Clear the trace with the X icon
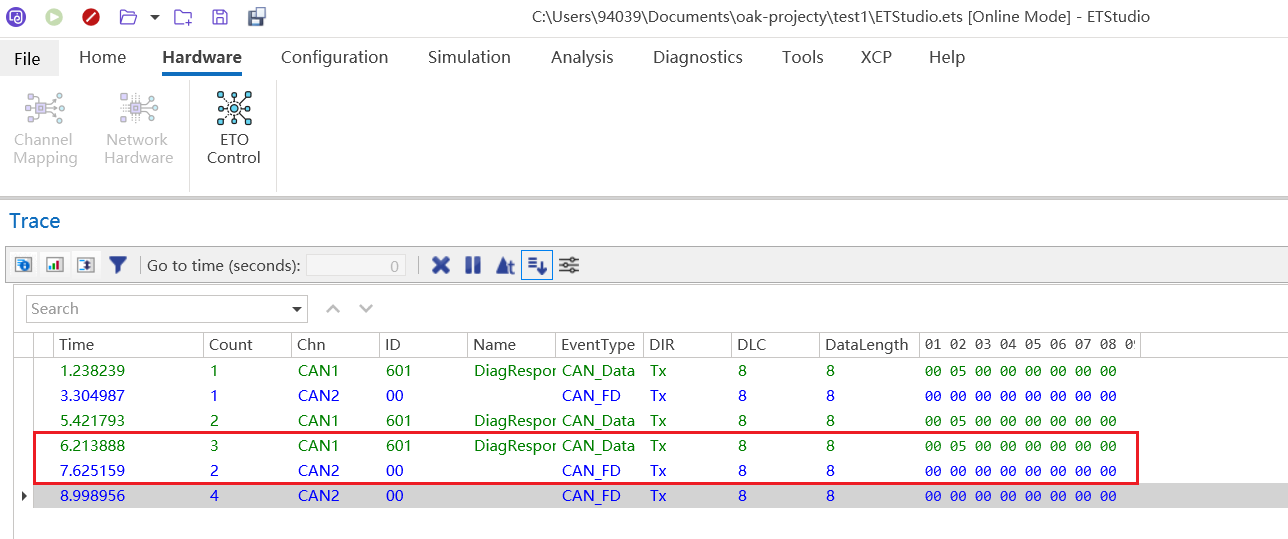Screen dimensions: 1288x539 [440, 265]
